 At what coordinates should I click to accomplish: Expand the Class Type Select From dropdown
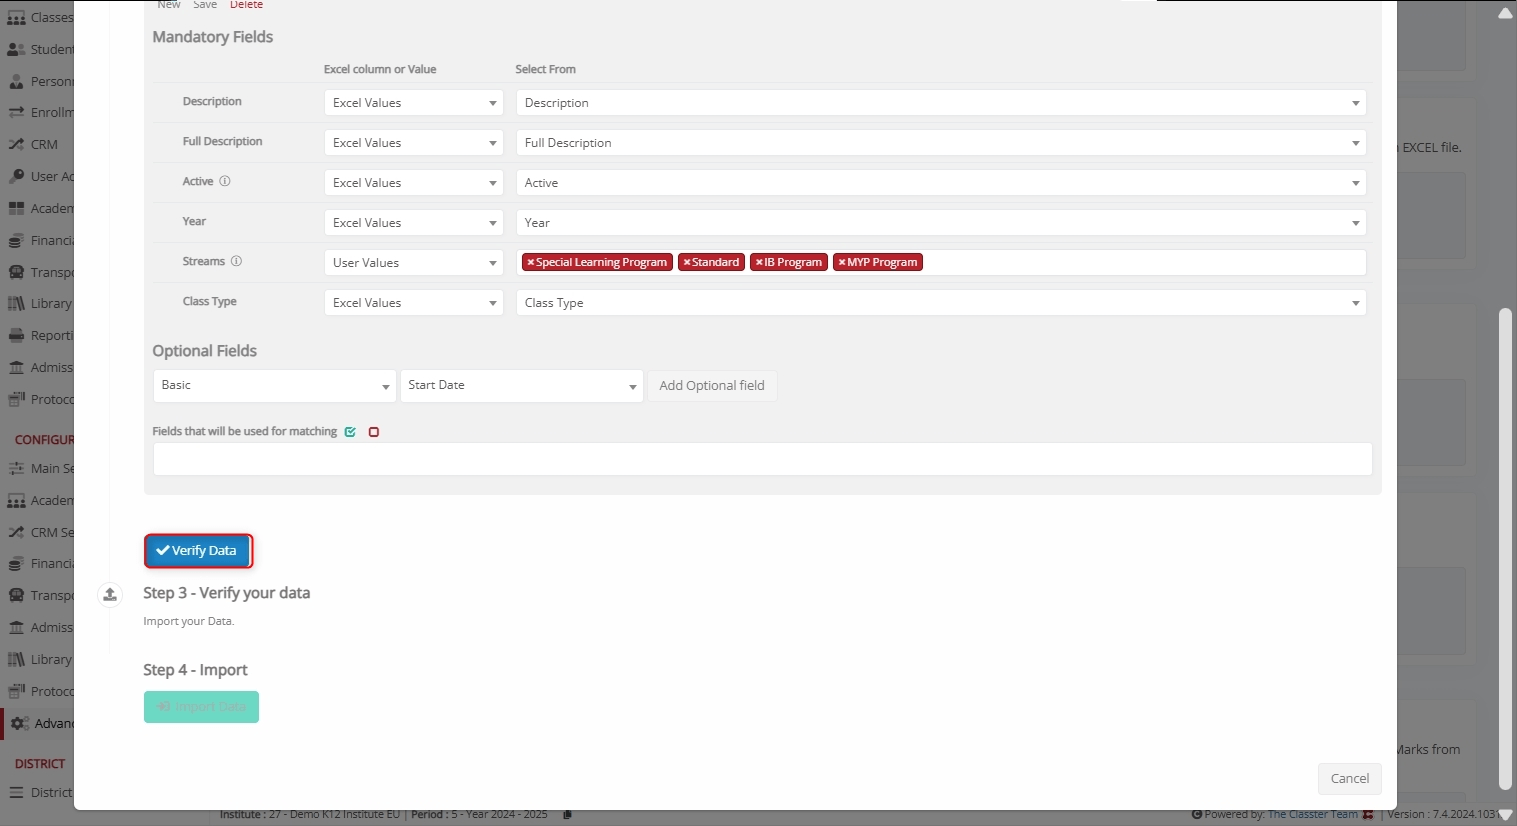tap(940, 303)
